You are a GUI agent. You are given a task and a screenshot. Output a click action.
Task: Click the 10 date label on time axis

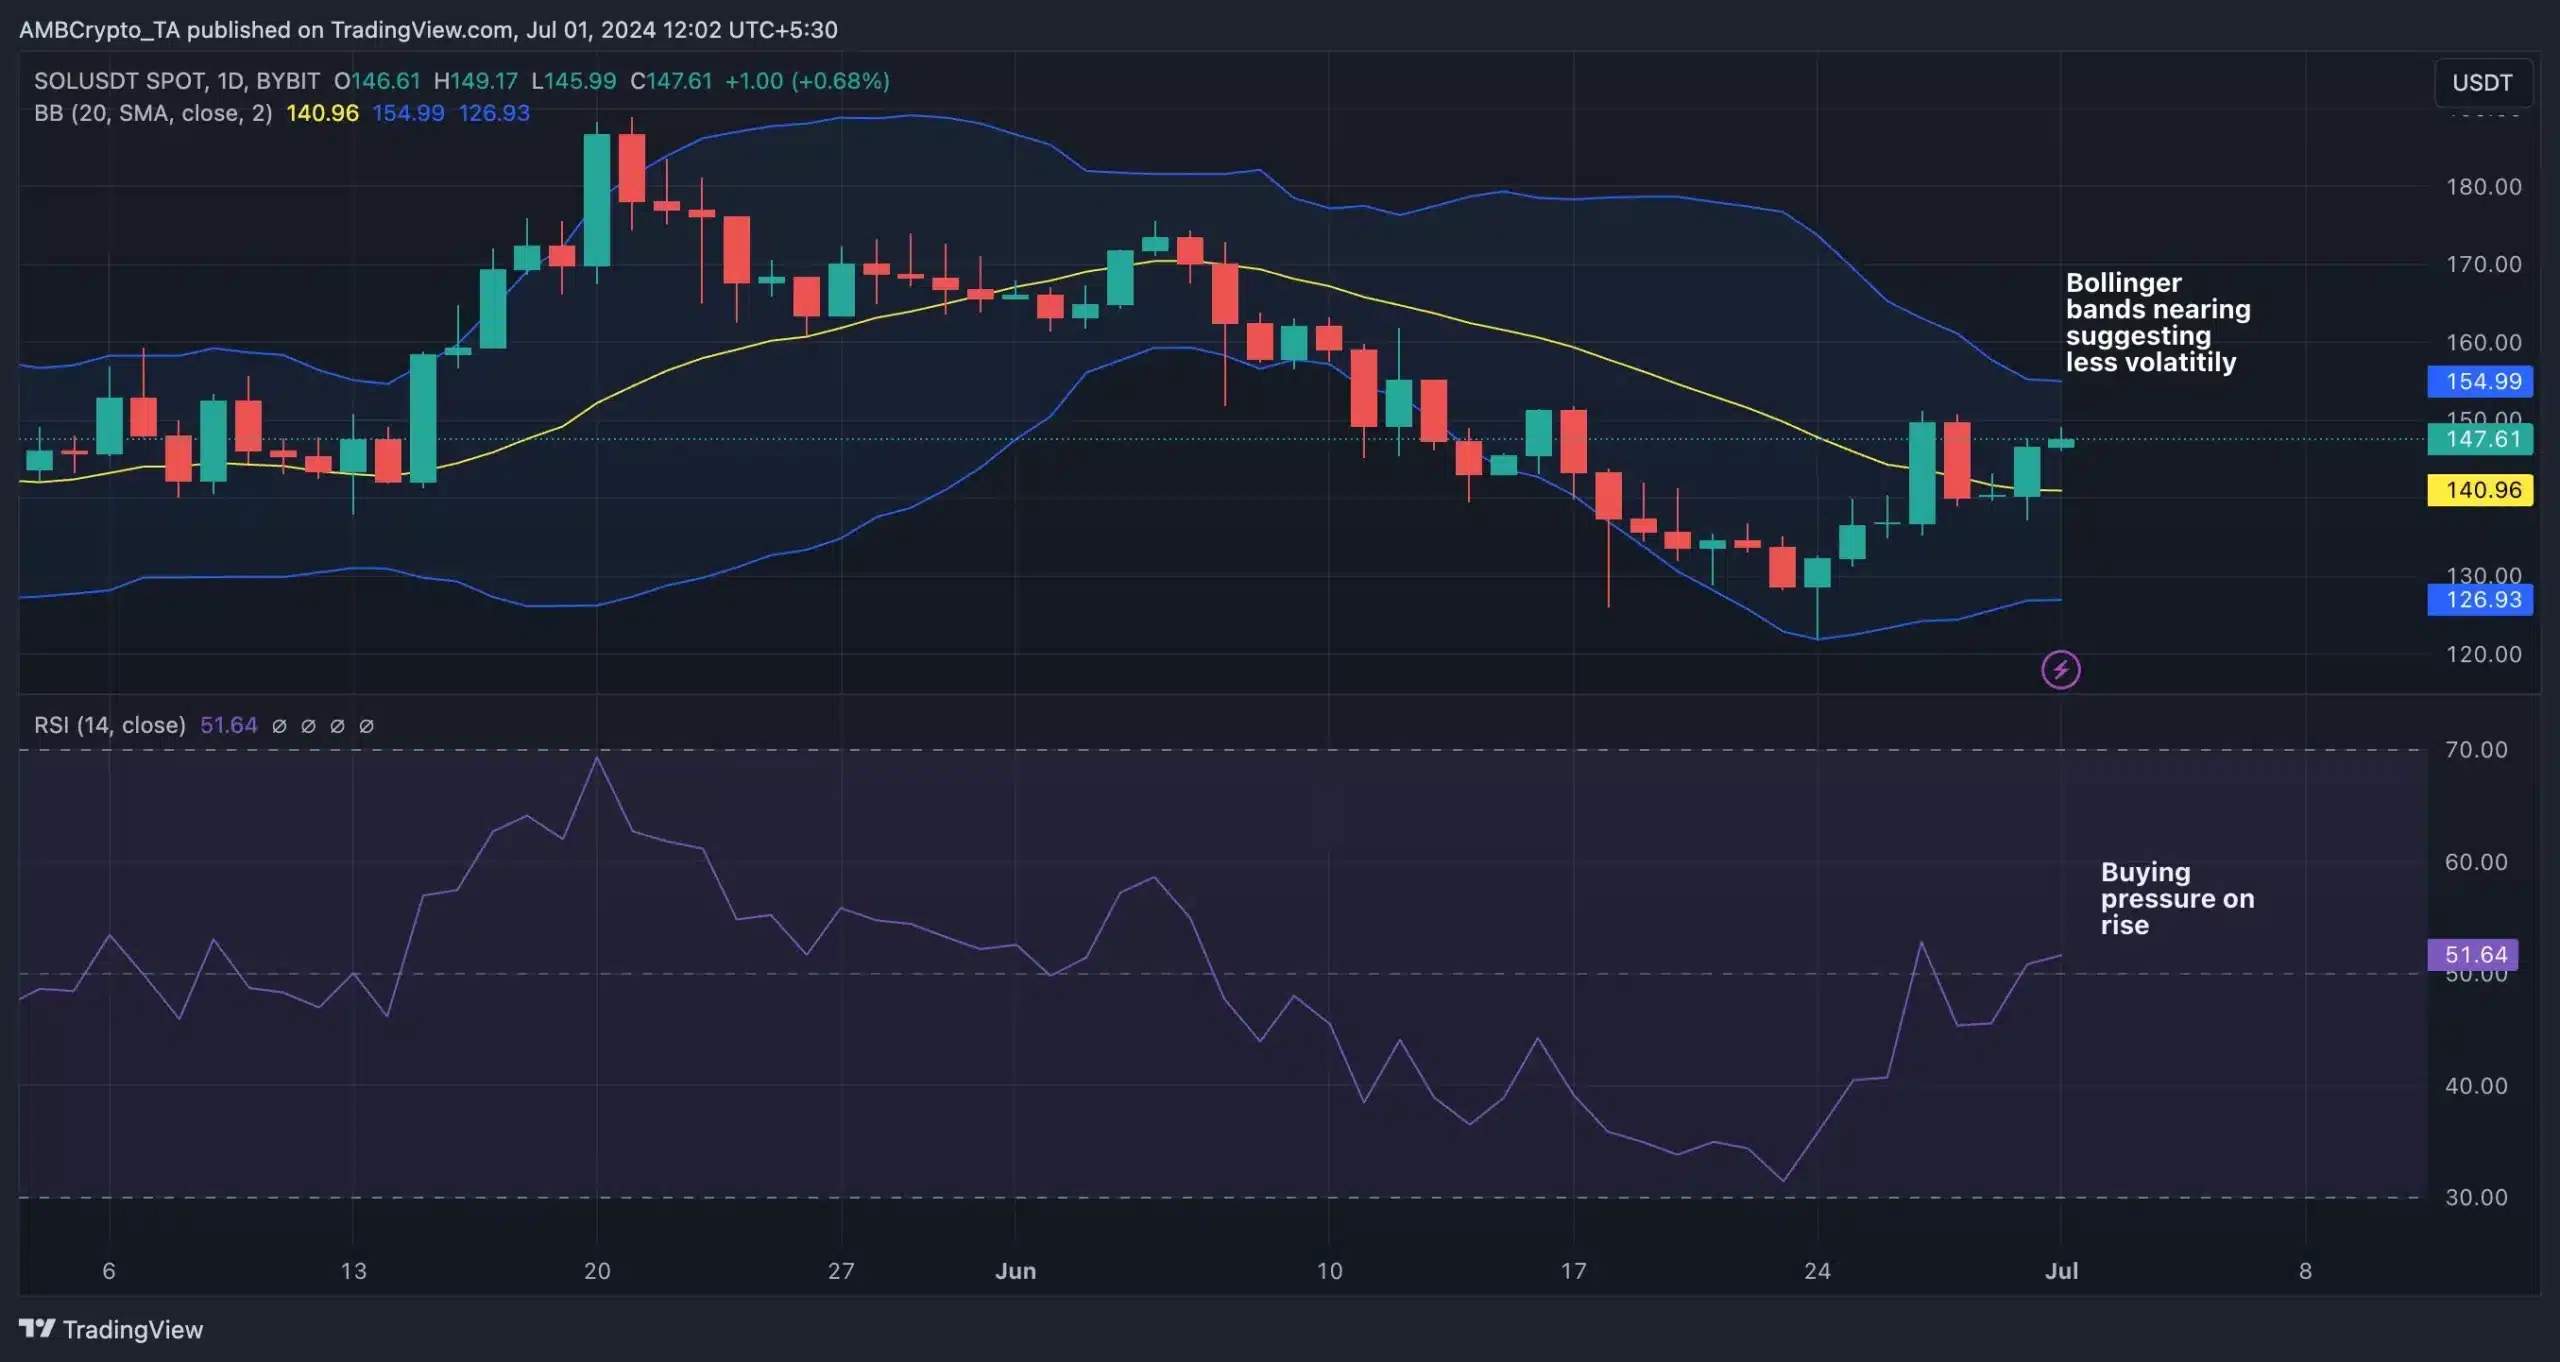pos(1329,1271)
